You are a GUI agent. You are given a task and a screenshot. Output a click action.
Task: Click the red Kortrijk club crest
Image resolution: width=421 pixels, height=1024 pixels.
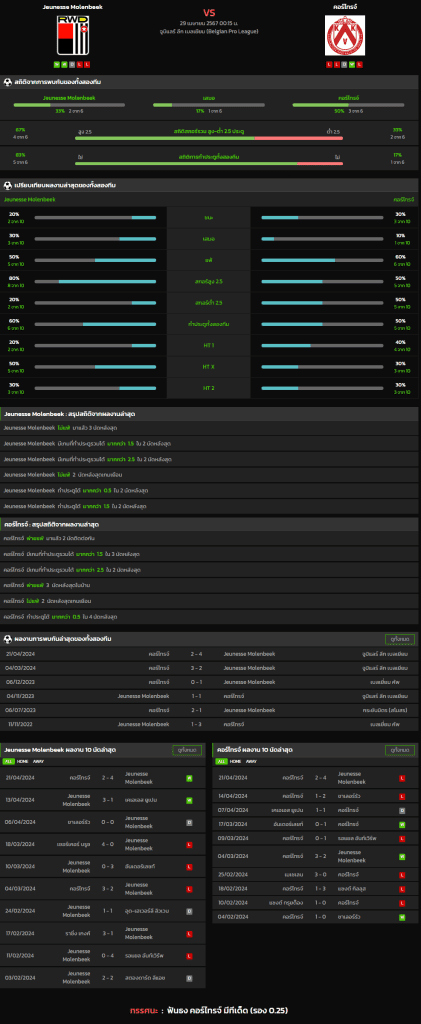pos(345,35)
